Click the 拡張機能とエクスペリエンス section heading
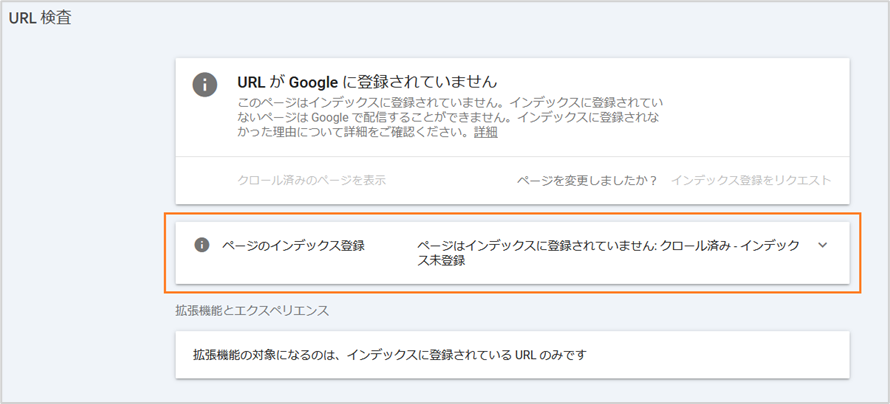The height and width of the screenshot is (404, 890). coord(253,311)
